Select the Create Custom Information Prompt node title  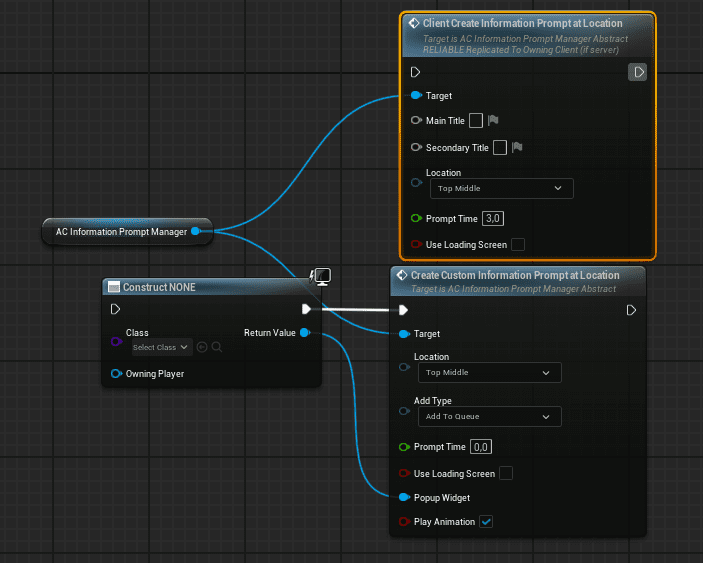(515, 275)
